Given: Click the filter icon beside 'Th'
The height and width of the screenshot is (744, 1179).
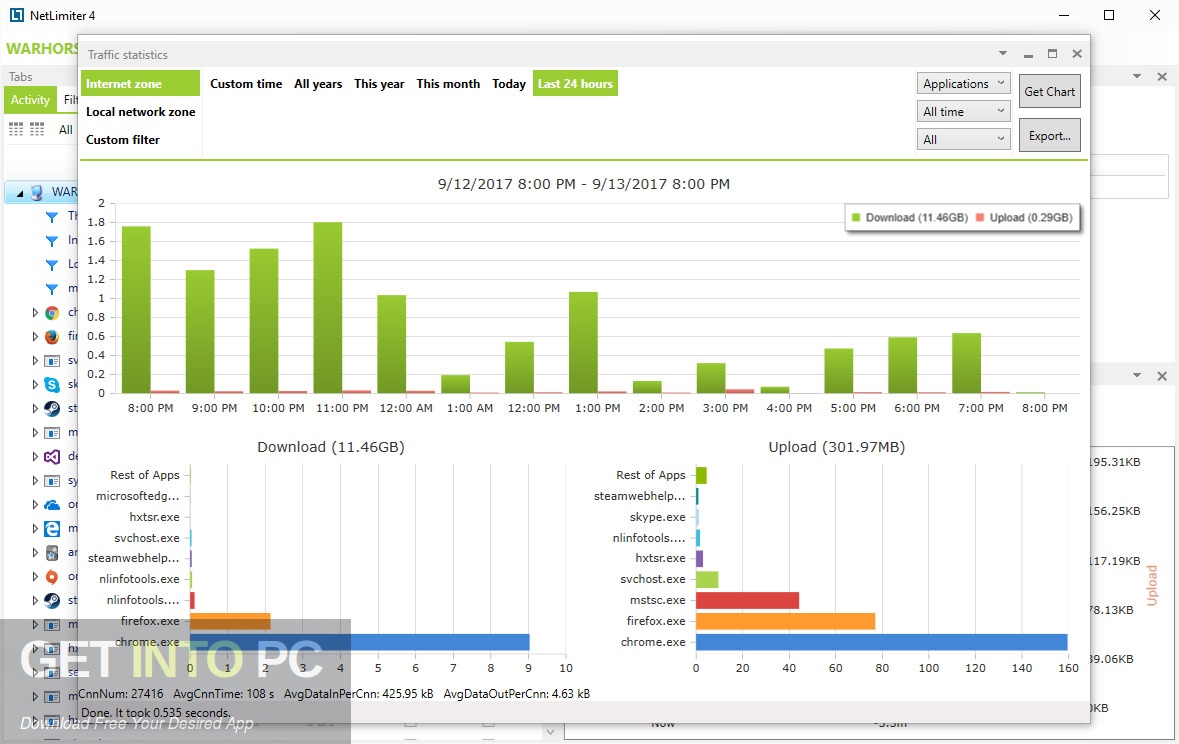Looking at the screenshot, I should 52,217.
